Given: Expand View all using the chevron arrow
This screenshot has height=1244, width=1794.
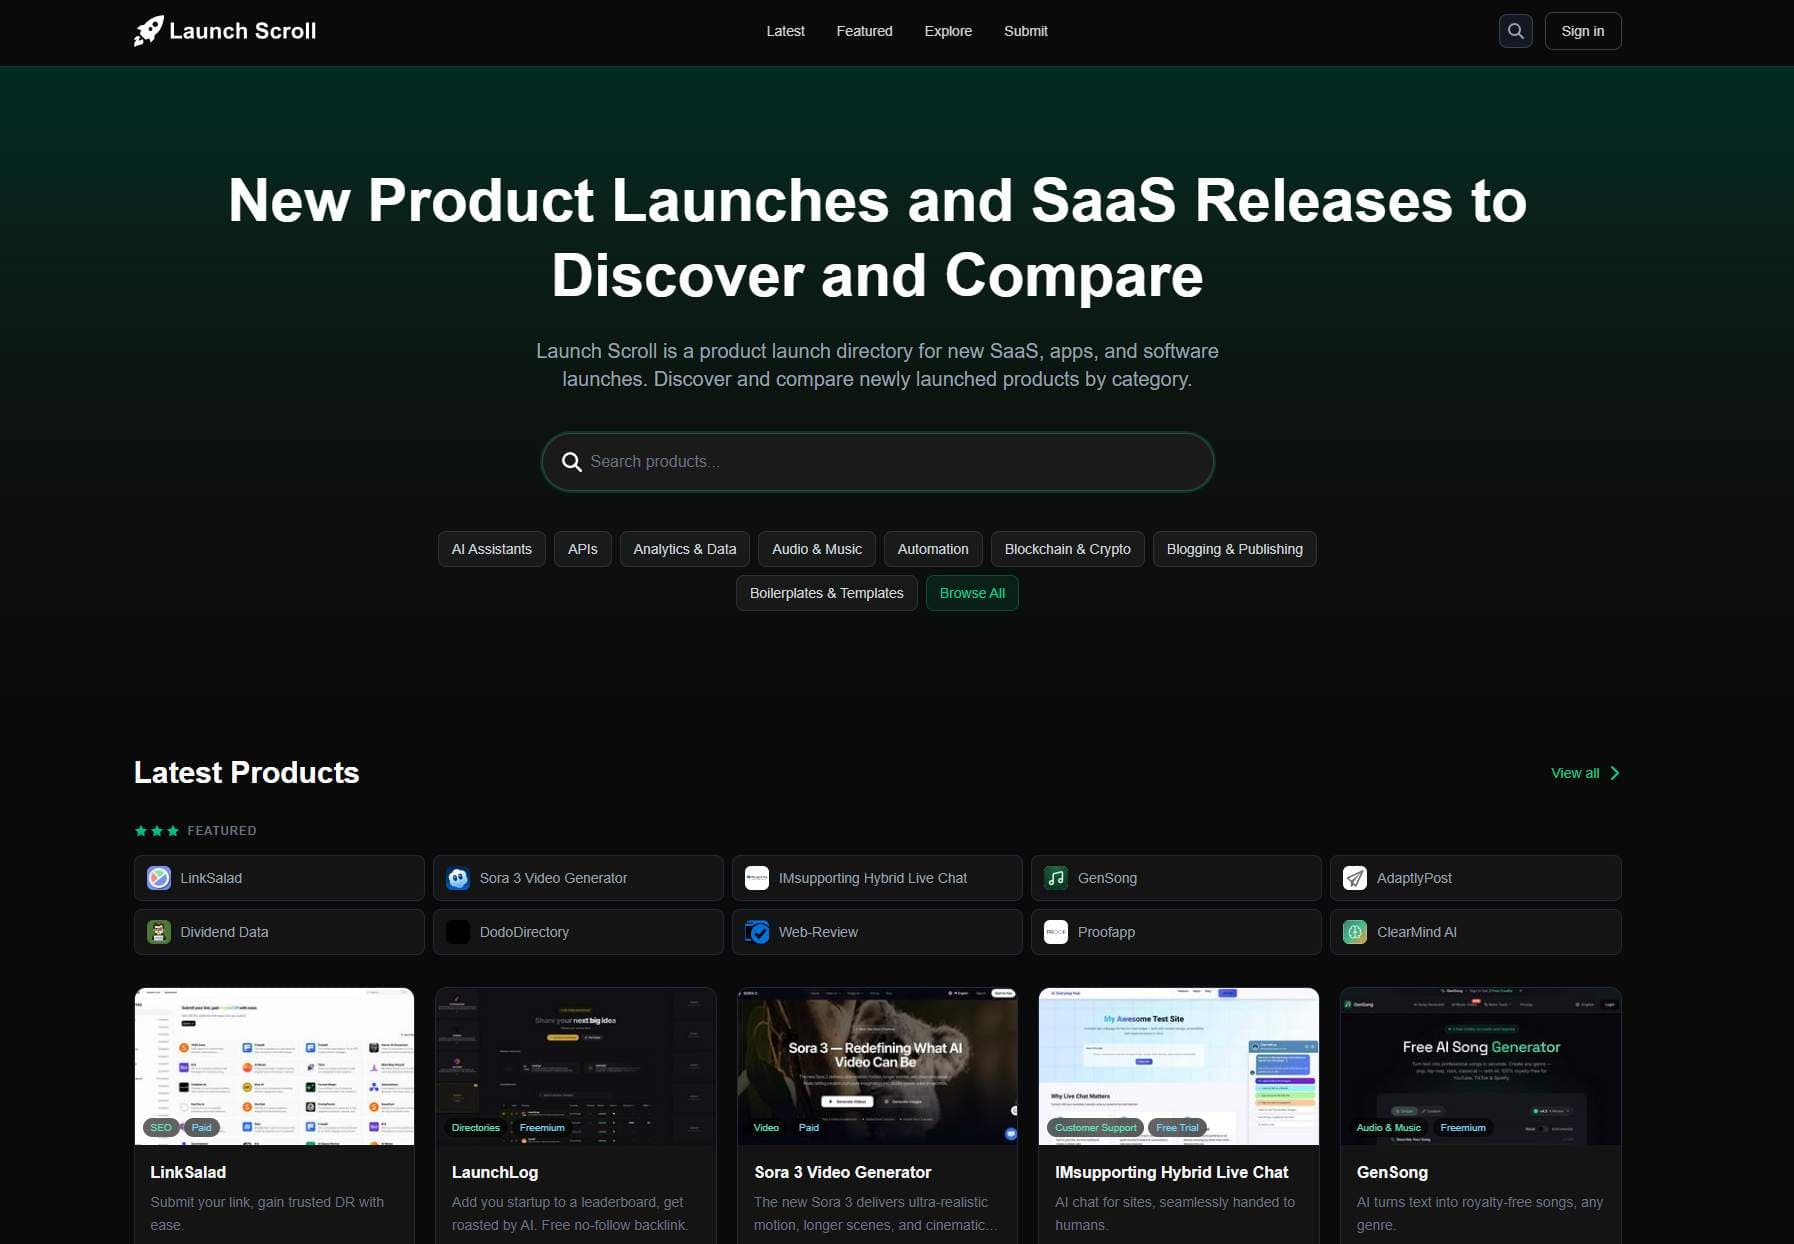Looking at the screenshot, I should pyautogui.click(x=1613, y=772).
